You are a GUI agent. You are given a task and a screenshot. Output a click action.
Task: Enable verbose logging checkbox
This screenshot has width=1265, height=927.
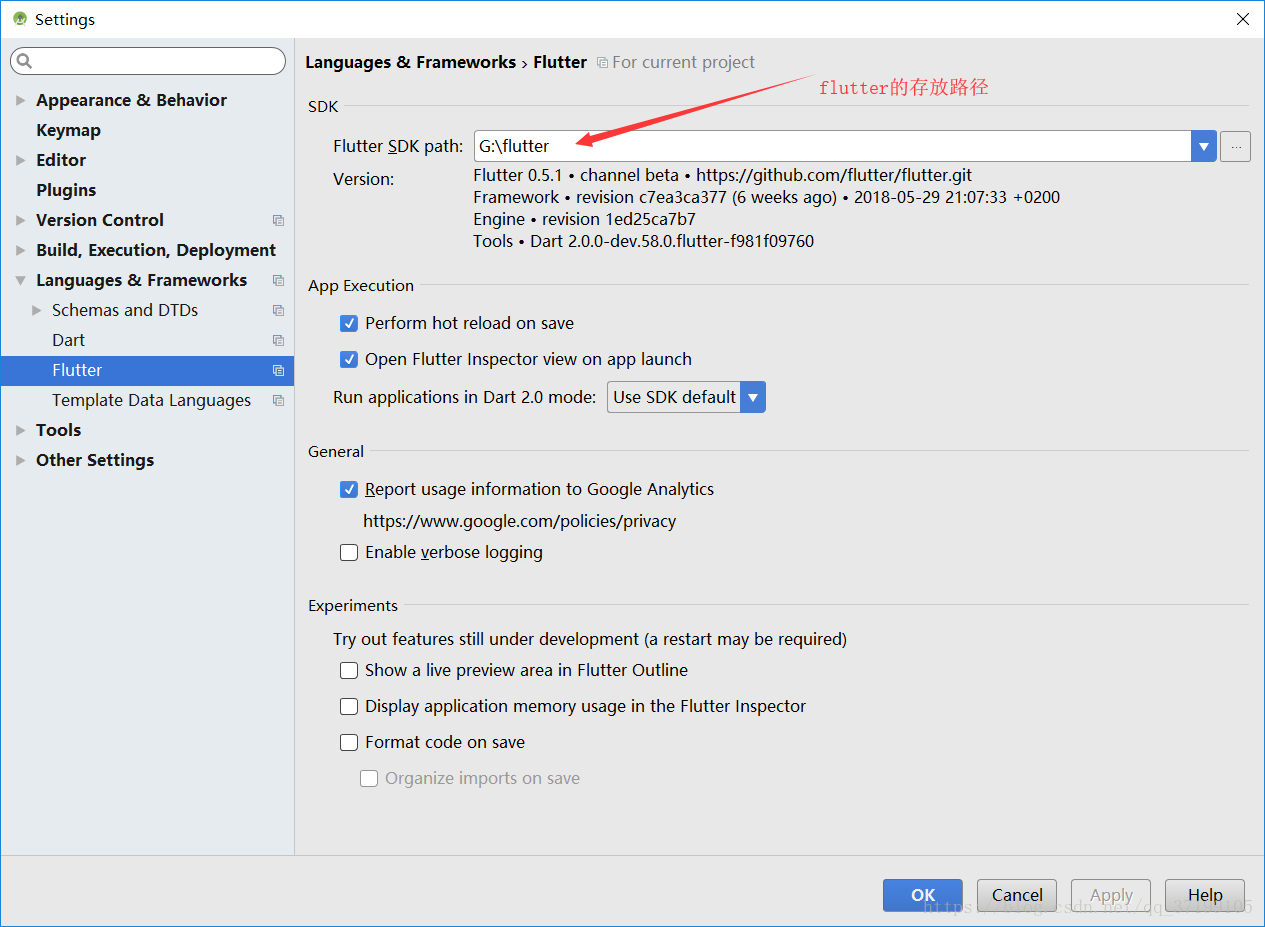click(x=349, y=552)
